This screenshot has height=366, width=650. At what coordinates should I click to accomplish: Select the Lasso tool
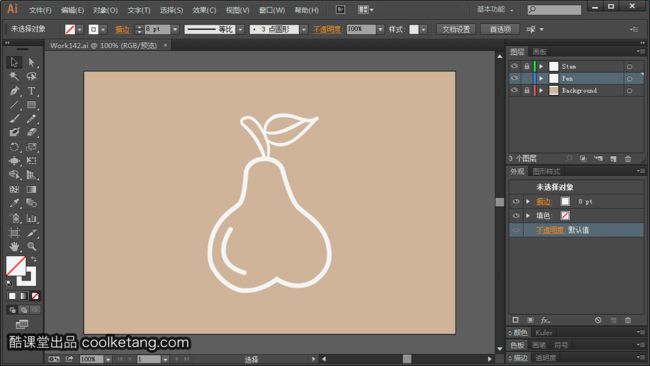click(32, 76)
